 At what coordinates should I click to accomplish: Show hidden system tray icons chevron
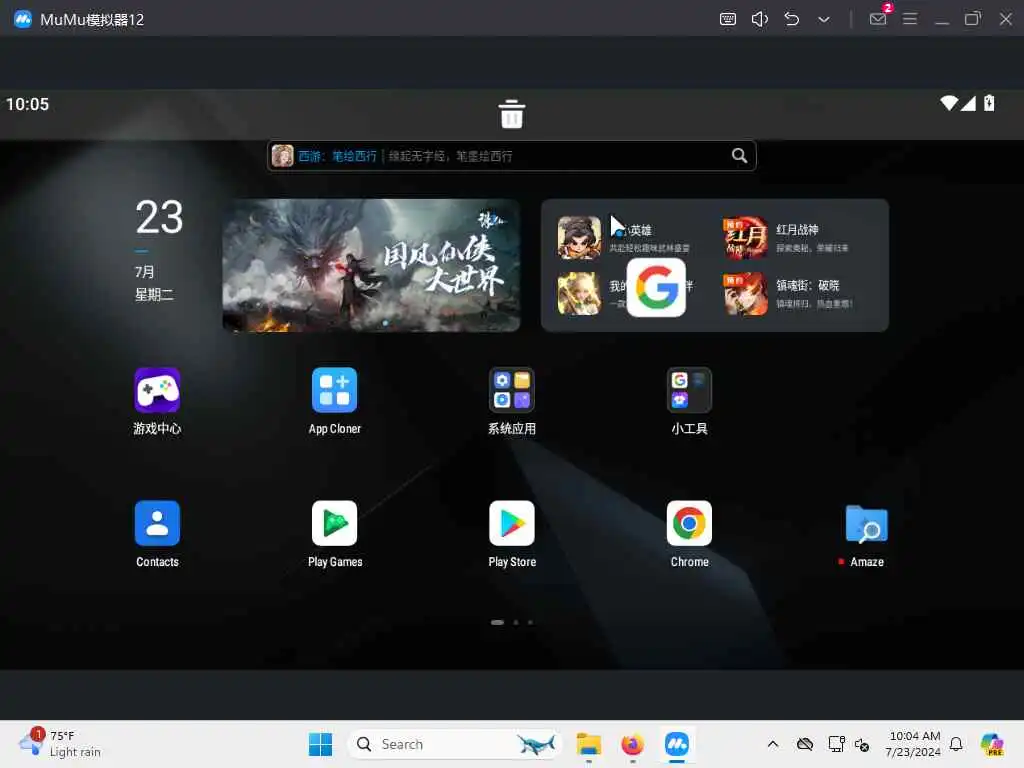click(773, 744)
